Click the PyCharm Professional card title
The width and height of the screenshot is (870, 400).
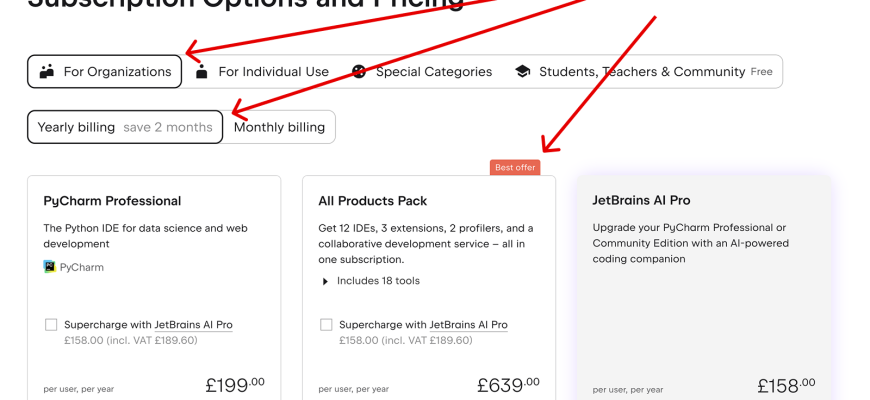[x=112, y=201]
